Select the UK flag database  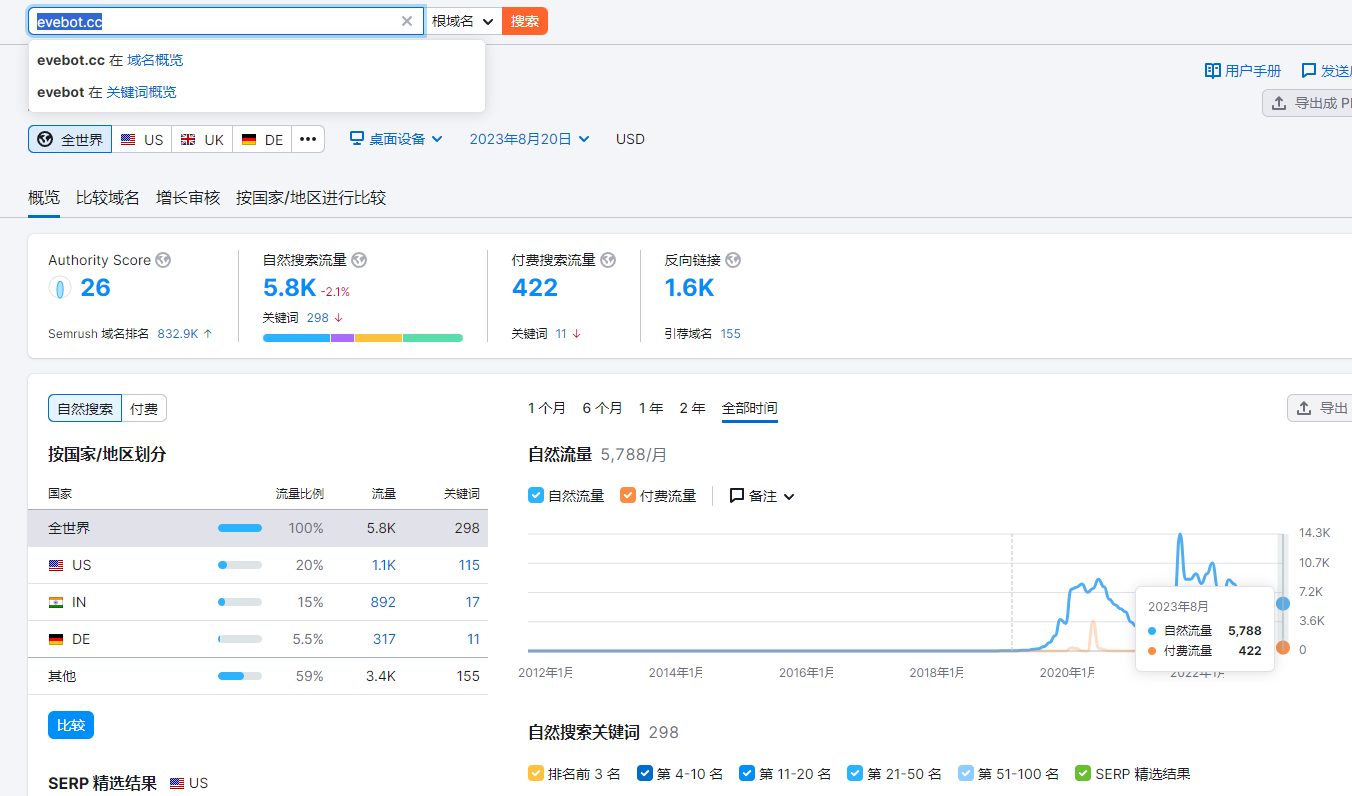[x=202, y=139]
